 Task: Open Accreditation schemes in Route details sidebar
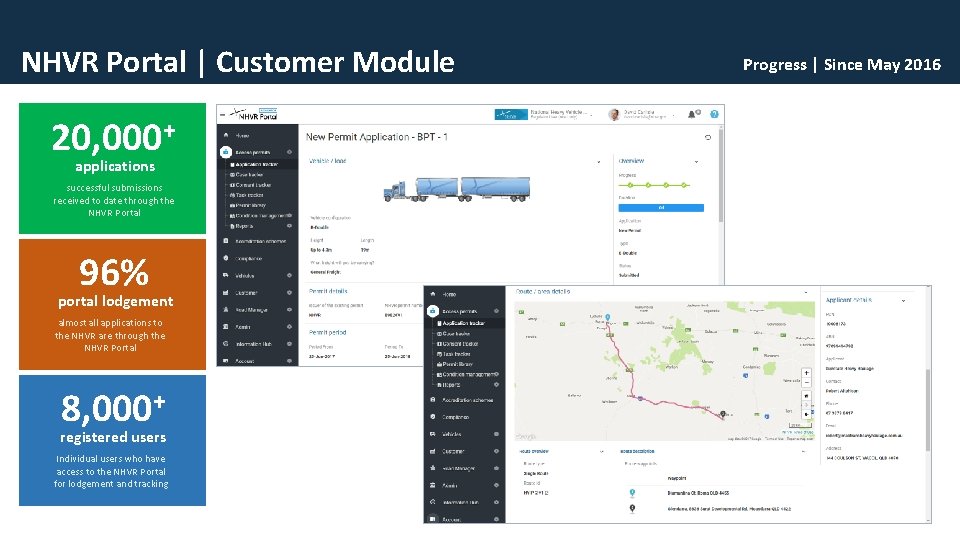coord(467,400)
